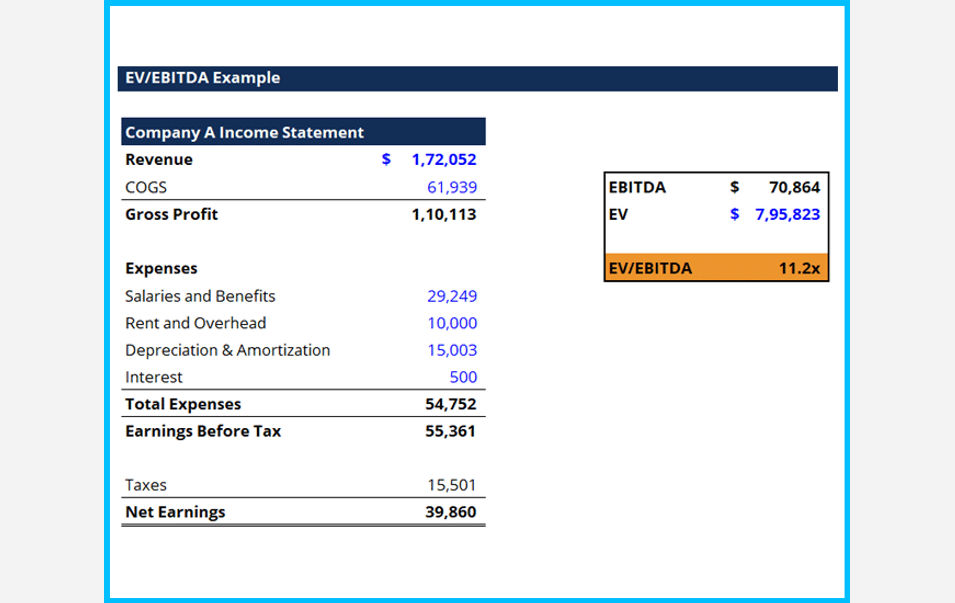Select the COGS figure 61,939
The image size is (955, 603).
point(458,187)
